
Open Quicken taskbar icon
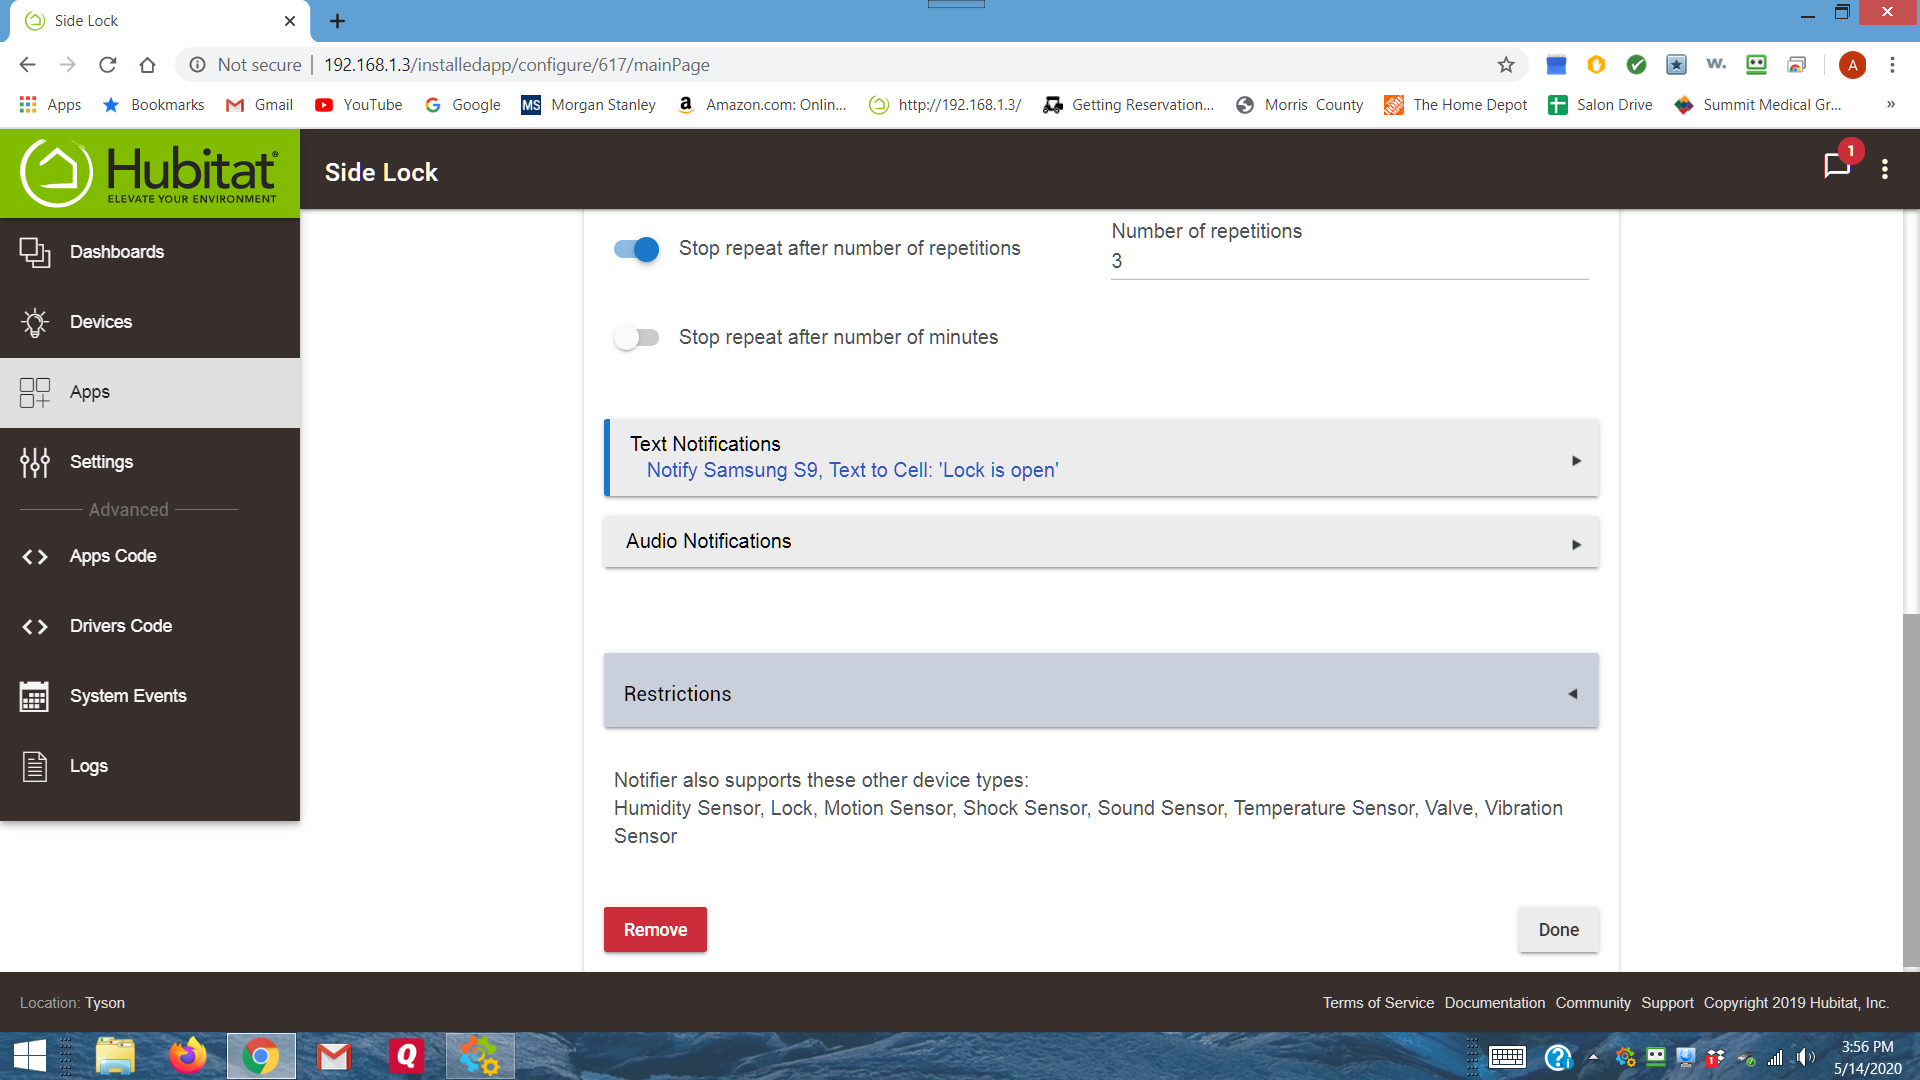point(406,1056)
